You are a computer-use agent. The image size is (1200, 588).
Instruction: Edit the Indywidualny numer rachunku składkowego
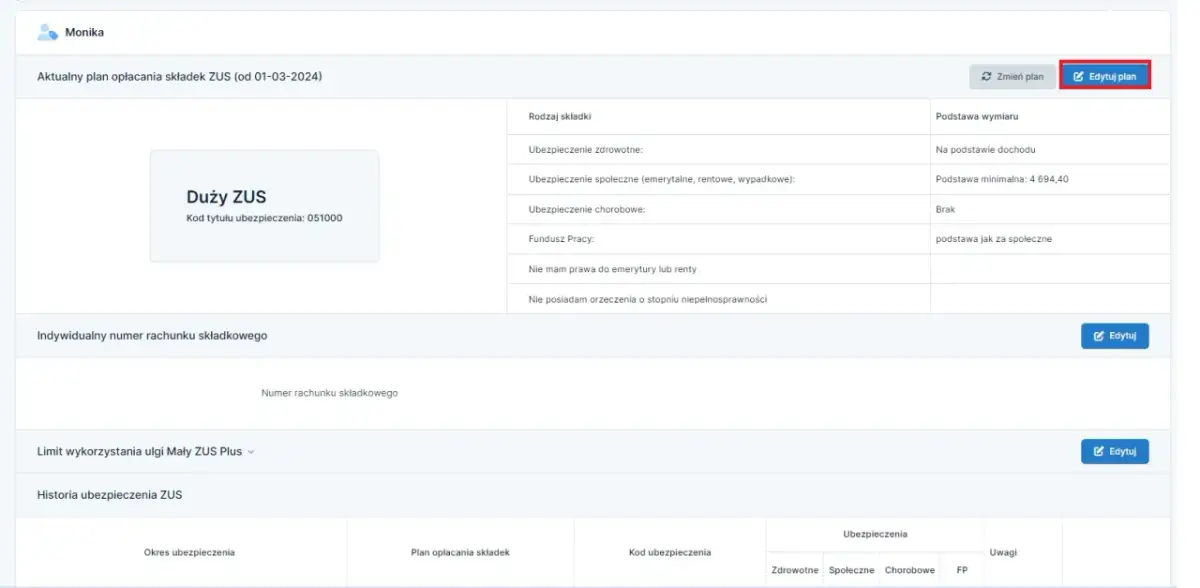pyautogui.click(x=1114, y=336)
